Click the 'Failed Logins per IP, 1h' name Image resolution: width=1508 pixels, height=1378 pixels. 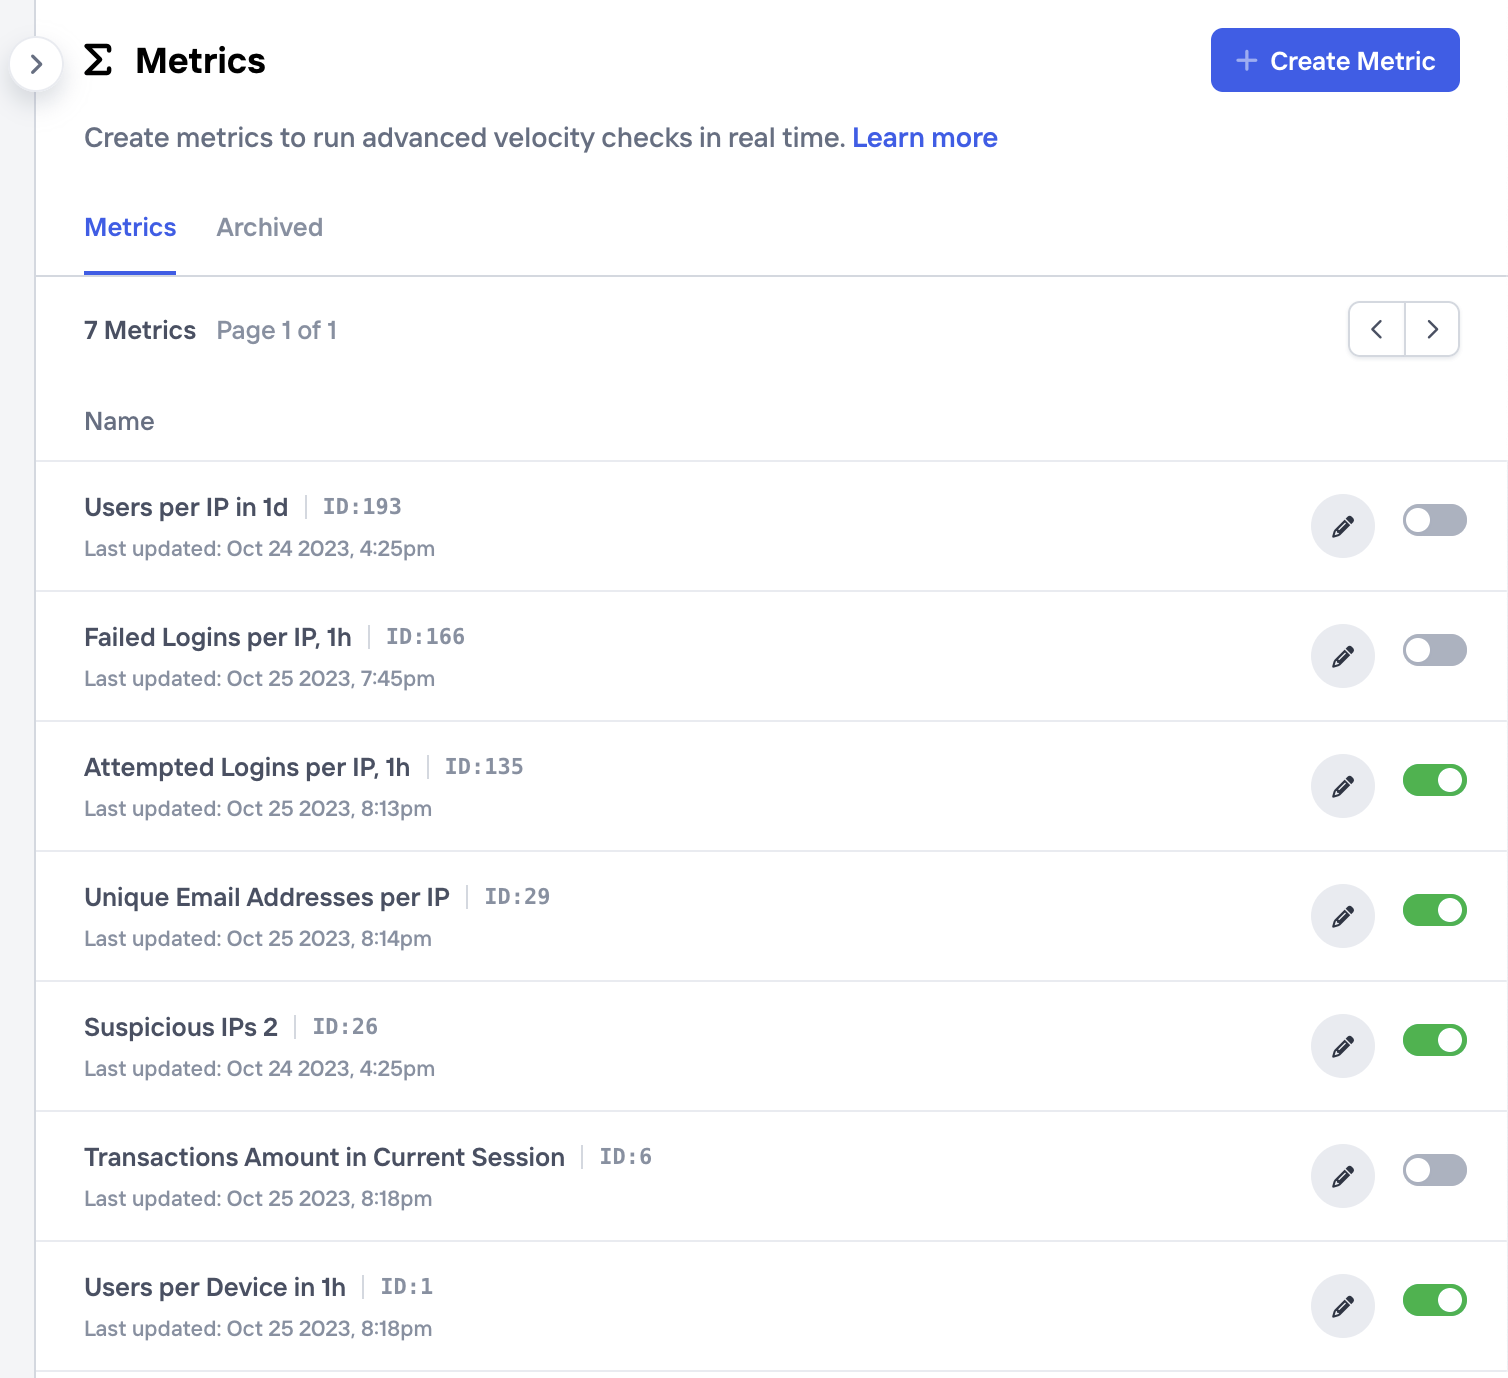(218, 637)
